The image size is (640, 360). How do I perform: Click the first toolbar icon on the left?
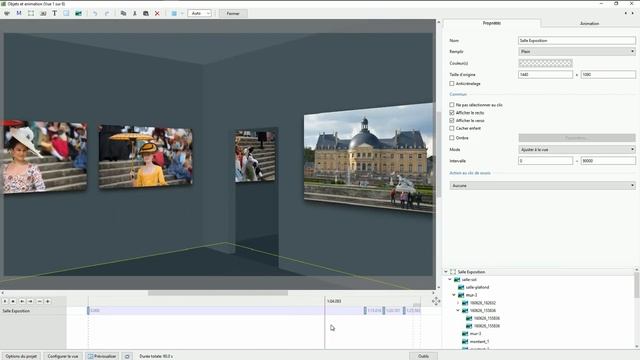coord(7,13)
